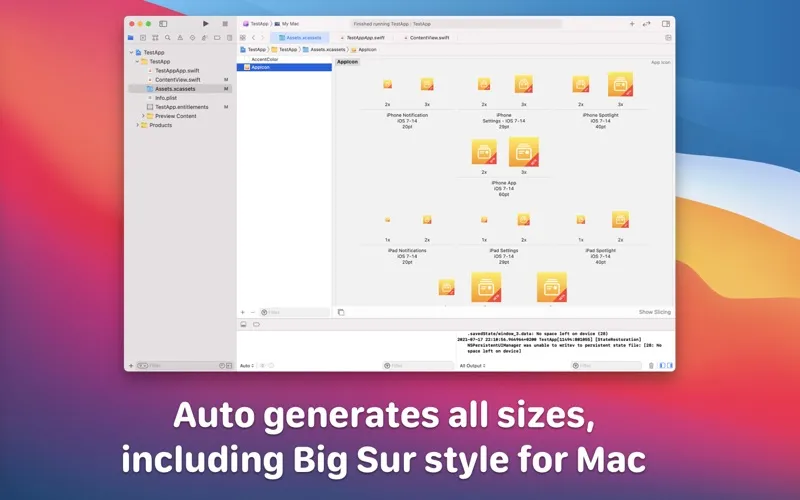Open the Find navigator magnifier icon
Screen dimensions: 800x500
167,38
